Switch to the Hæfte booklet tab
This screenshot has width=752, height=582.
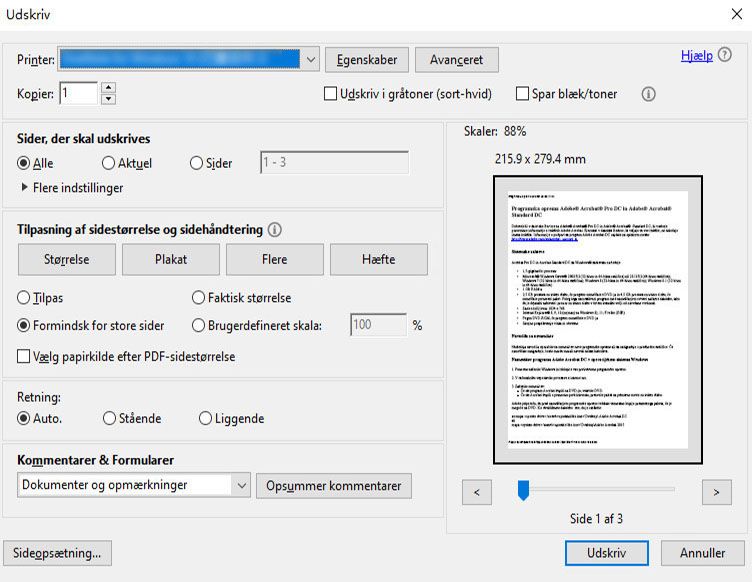[379, 259]
